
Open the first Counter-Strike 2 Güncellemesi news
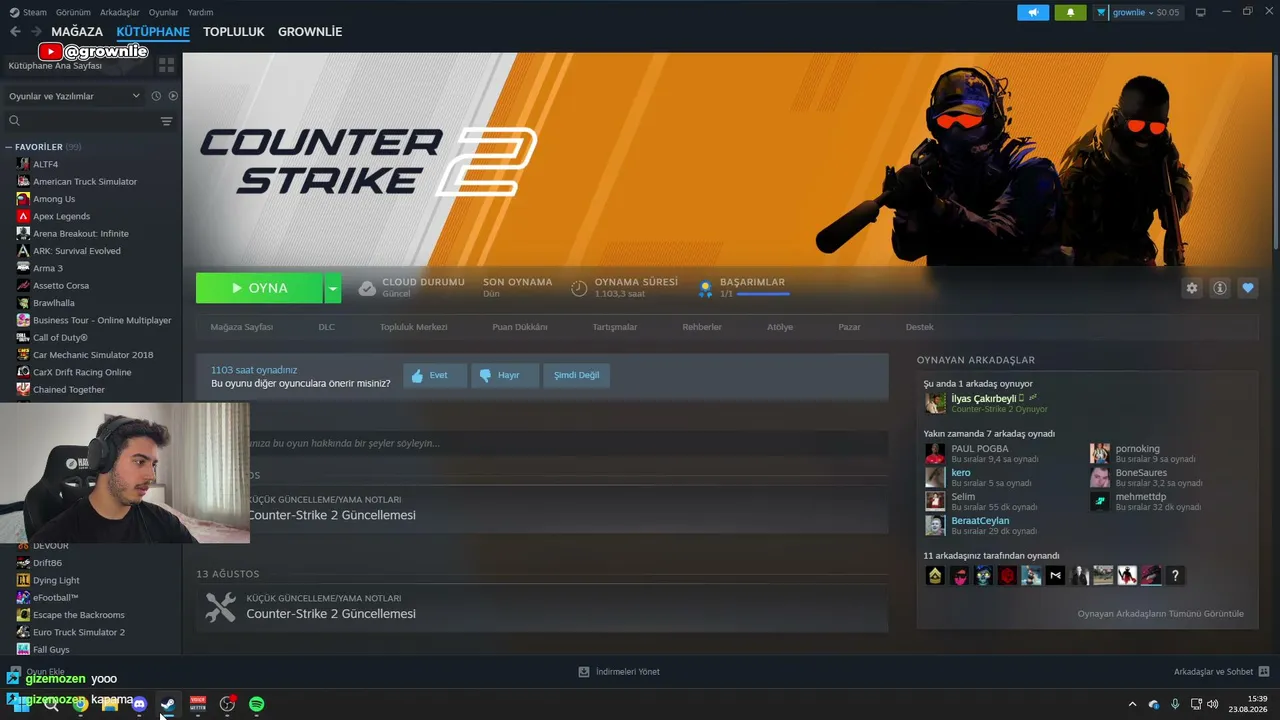tap(331, 515)
